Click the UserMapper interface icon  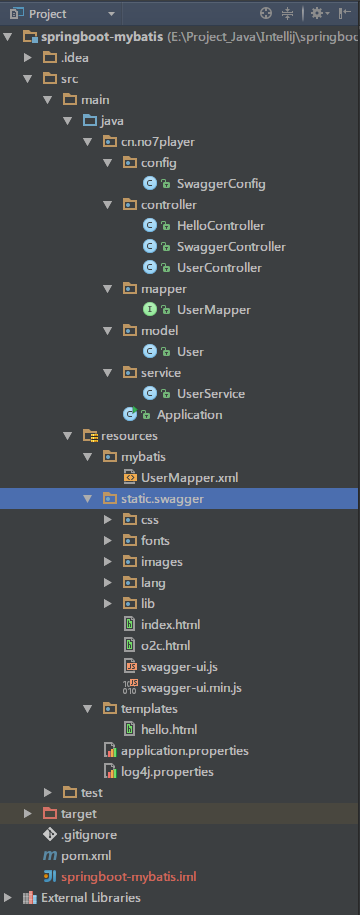[150, 310]
